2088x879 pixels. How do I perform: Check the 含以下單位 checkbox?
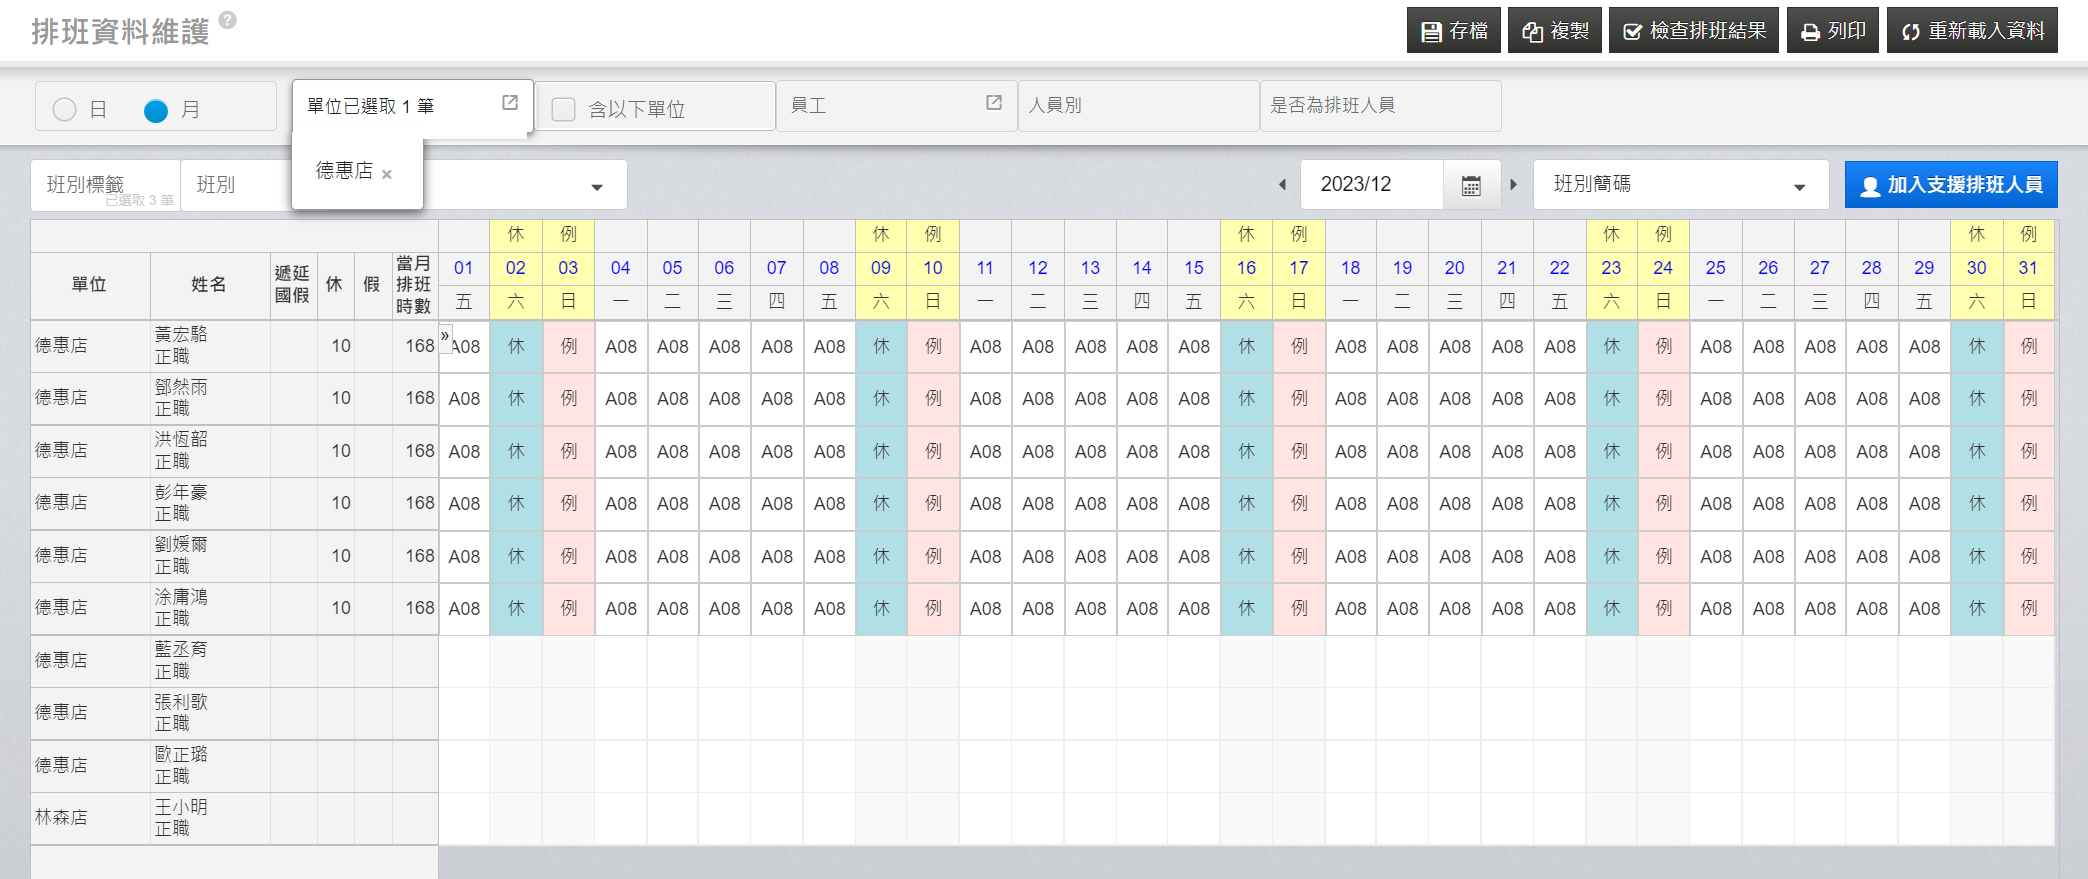coord(564,109)
